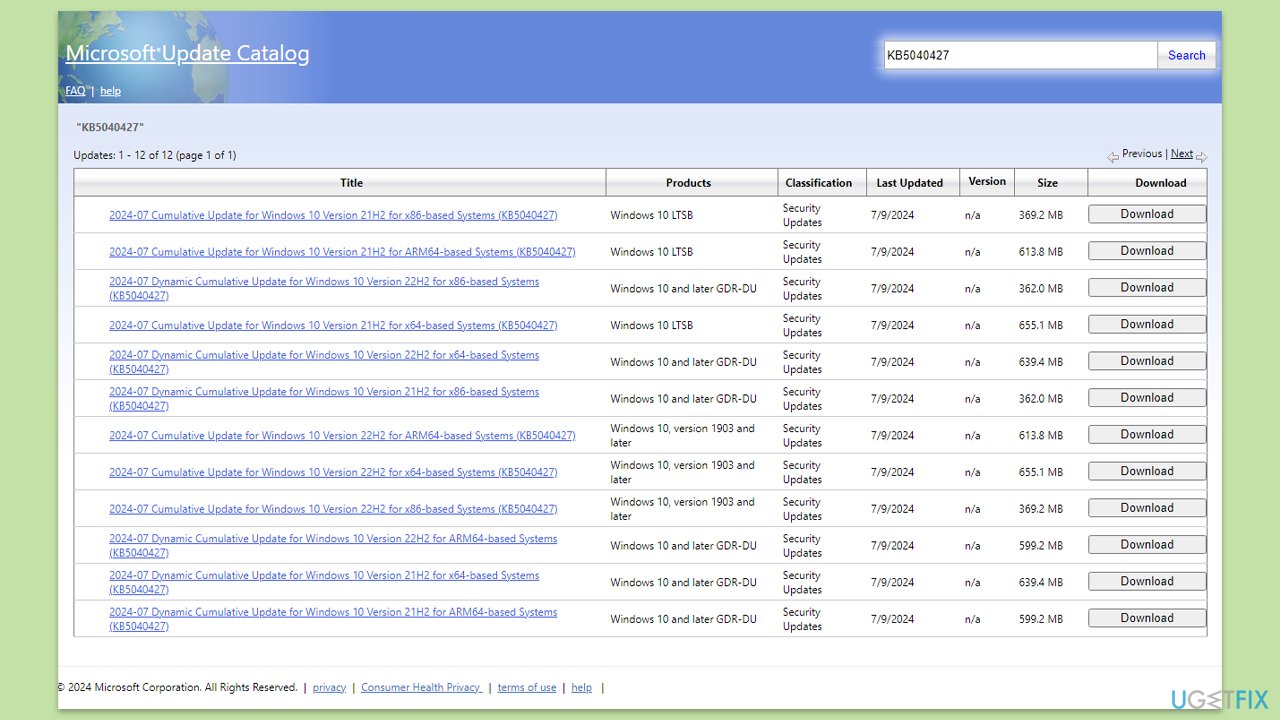Sort by the Size column header
1280x720 pixels.
pos(1050,183)
